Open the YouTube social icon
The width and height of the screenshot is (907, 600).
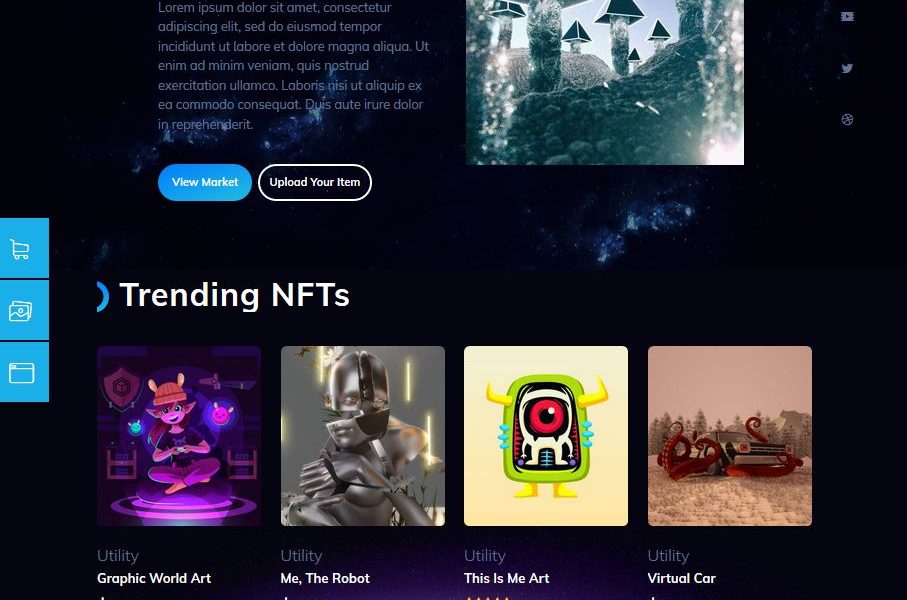click(x=847, y=17)
